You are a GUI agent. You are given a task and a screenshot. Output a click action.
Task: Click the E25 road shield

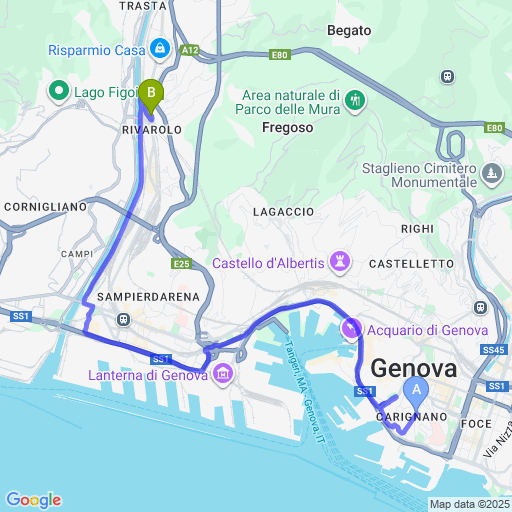coord(182,264)
